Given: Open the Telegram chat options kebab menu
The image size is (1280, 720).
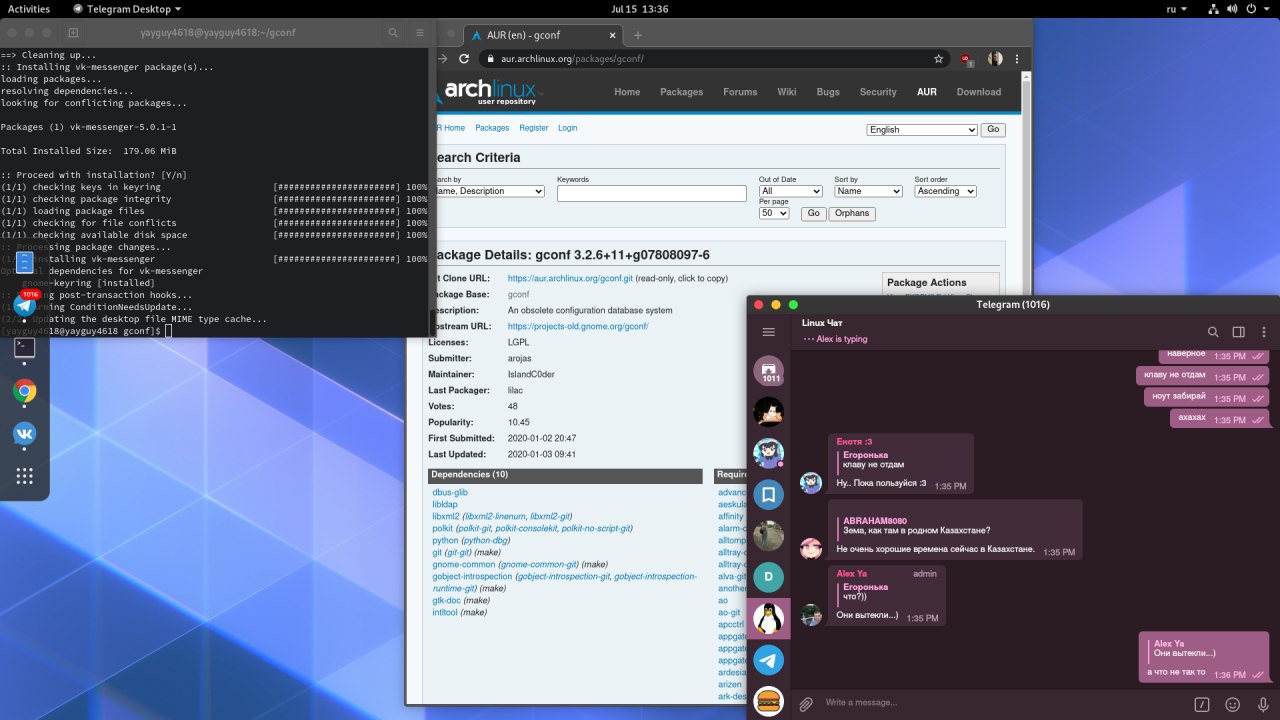Looking at the screenshot, I should (1264, 332).
